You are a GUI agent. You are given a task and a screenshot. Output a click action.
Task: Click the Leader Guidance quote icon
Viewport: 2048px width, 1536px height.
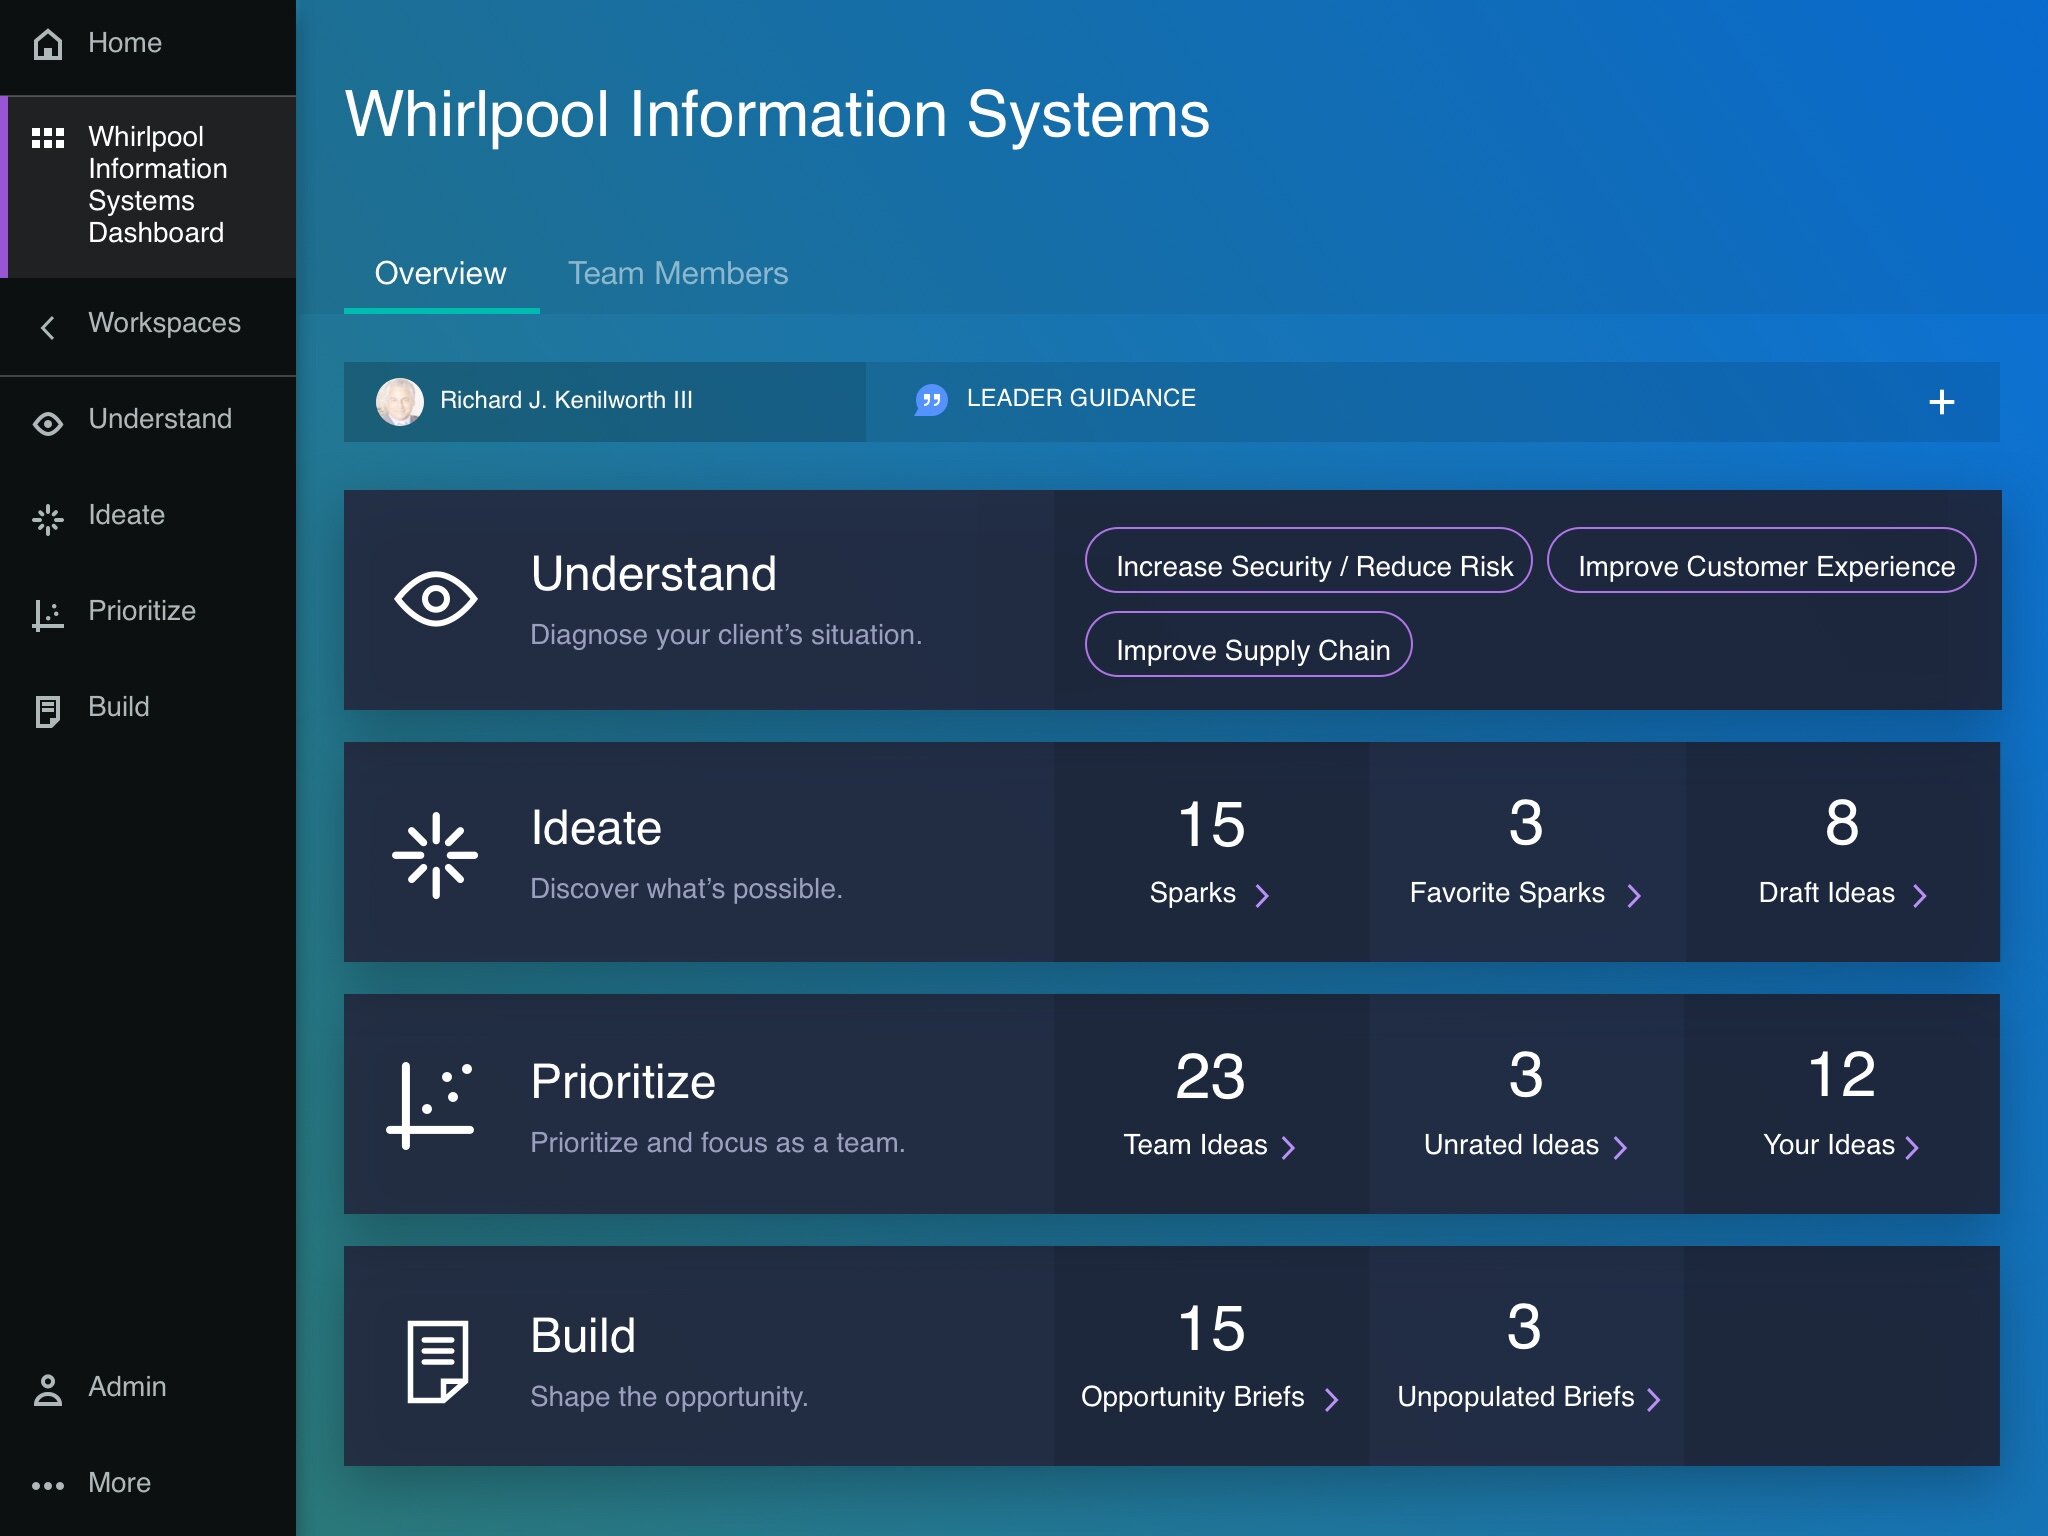tap(931, 400)
